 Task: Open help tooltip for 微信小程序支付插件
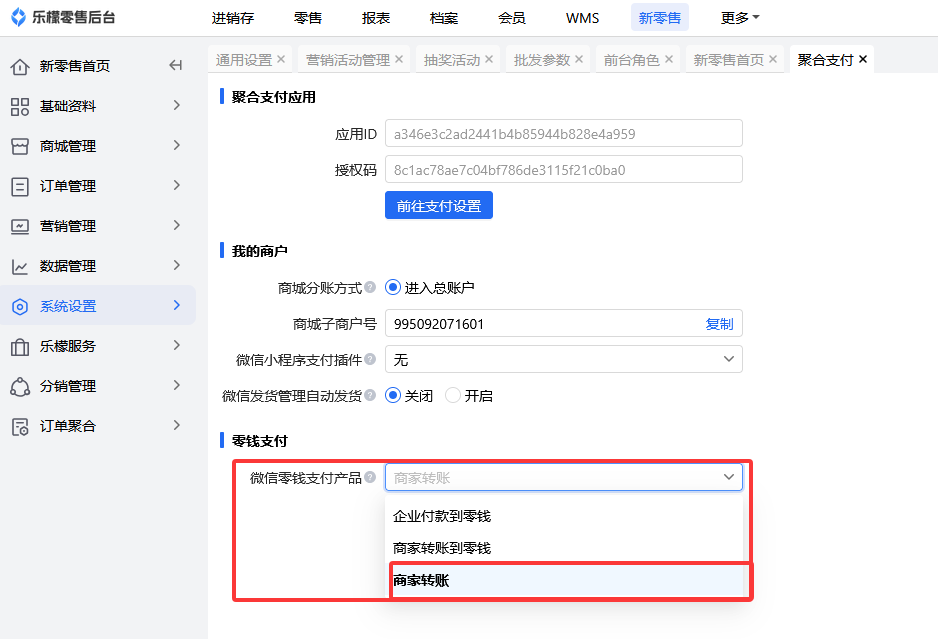tap(370, 359)
